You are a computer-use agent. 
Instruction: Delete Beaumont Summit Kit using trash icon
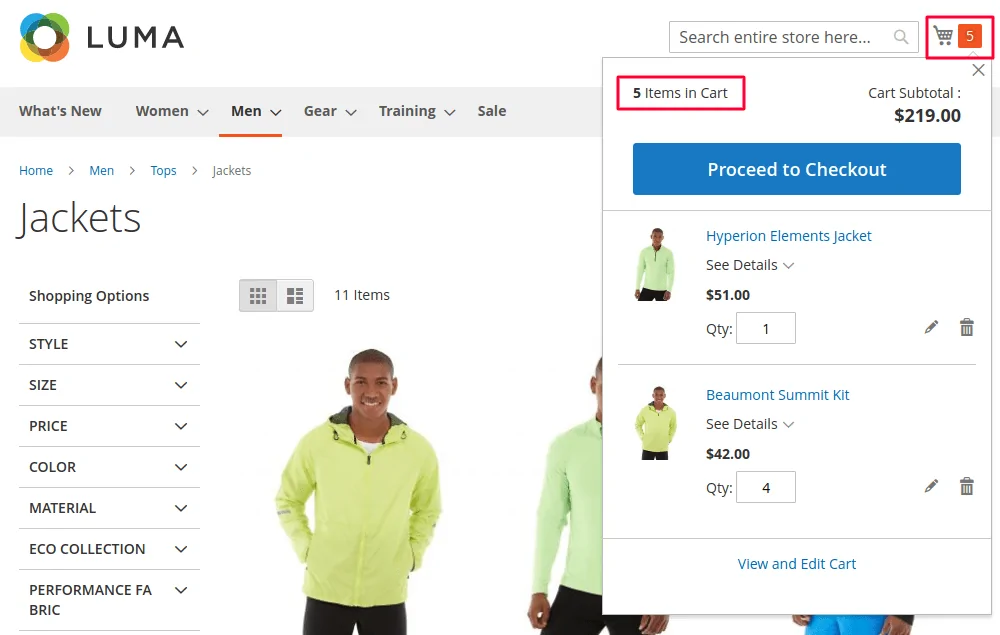[x=966, y=486]
